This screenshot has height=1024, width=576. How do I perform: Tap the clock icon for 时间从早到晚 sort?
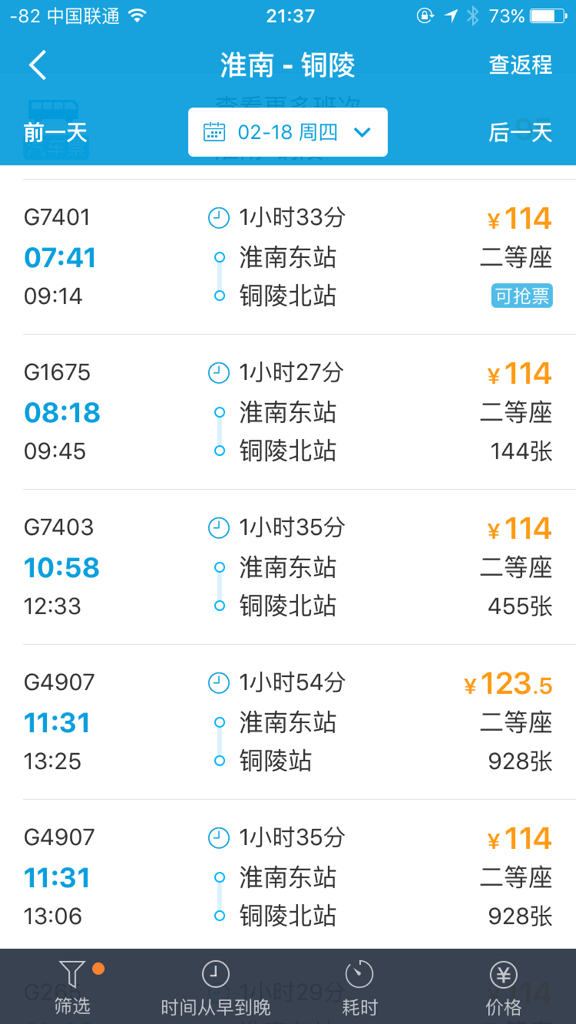point(216,974)
